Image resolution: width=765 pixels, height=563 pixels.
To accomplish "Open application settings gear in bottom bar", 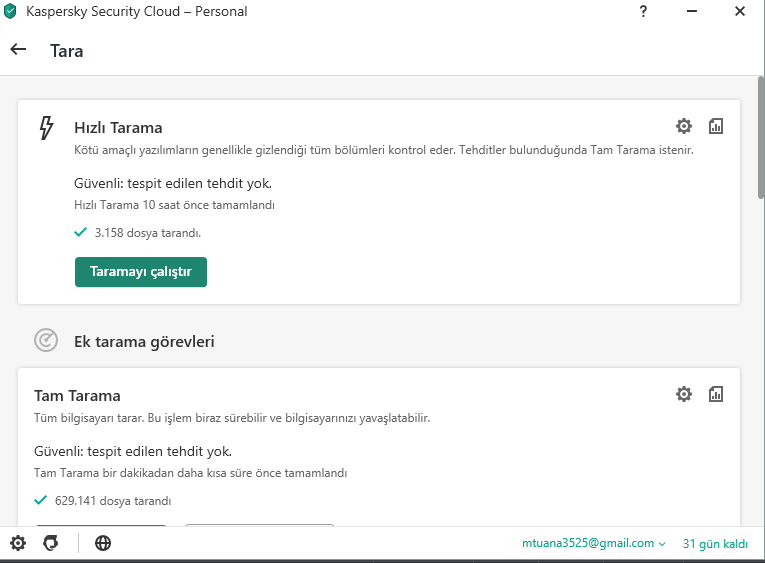I will tap(18, 543).
